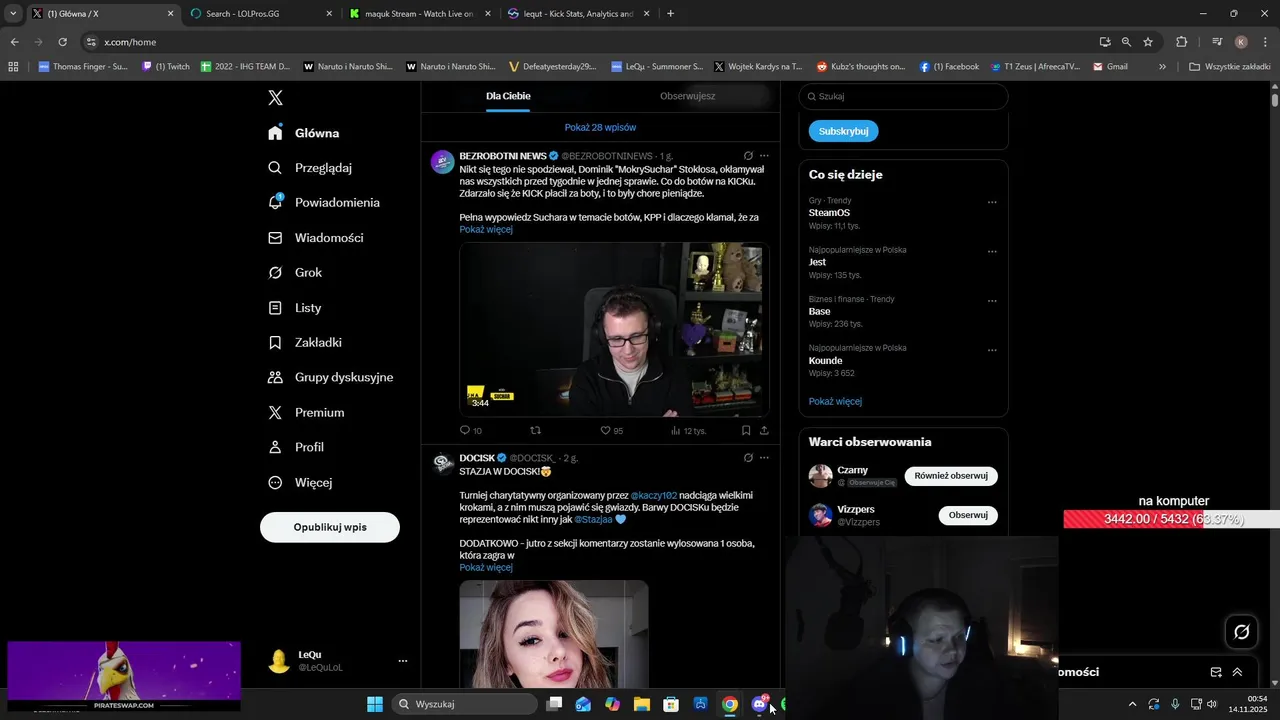Bookmark the BEZROBOTNI NEWS post
1280x720 pixels.
[746, 431]
